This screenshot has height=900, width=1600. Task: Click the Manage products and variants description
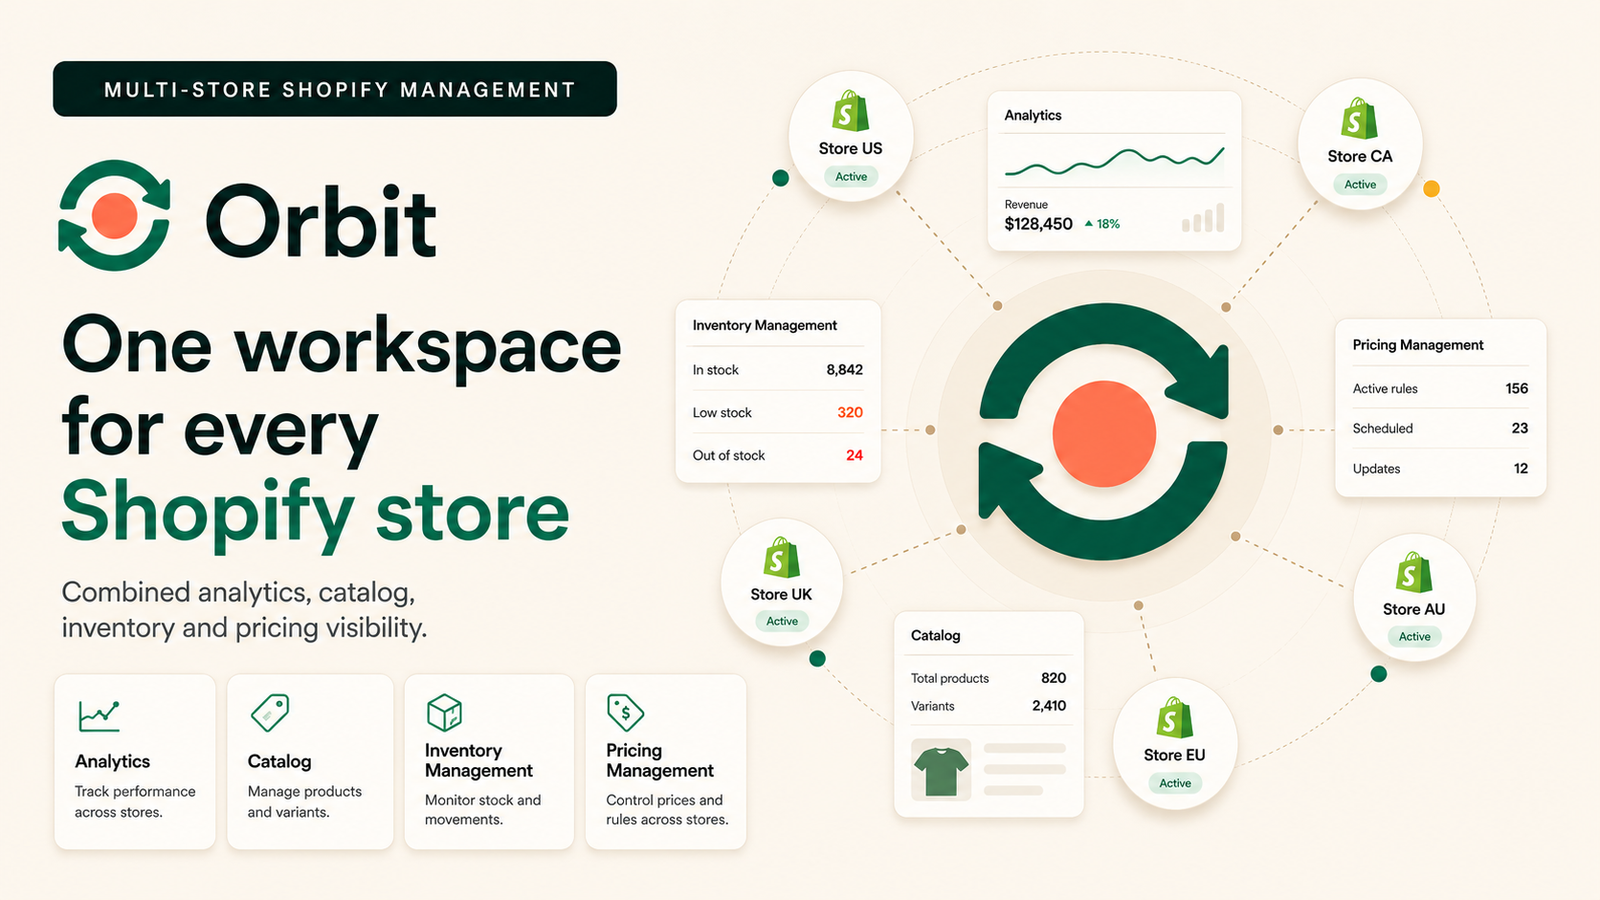pos(305,802)
